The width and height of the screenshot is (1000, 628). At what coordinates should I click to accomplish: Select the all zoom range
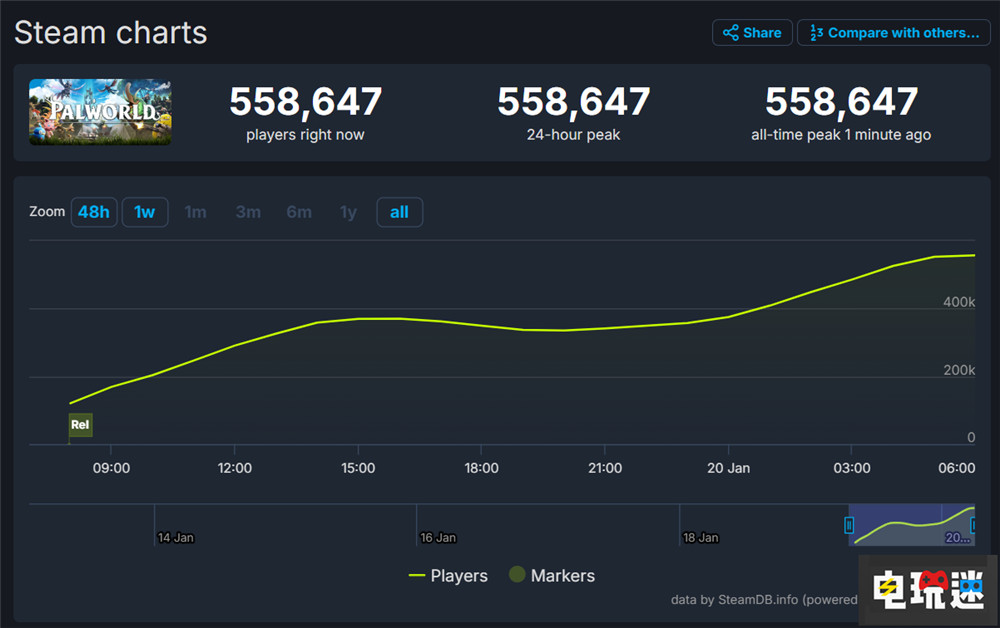click(x=399, y=212)
